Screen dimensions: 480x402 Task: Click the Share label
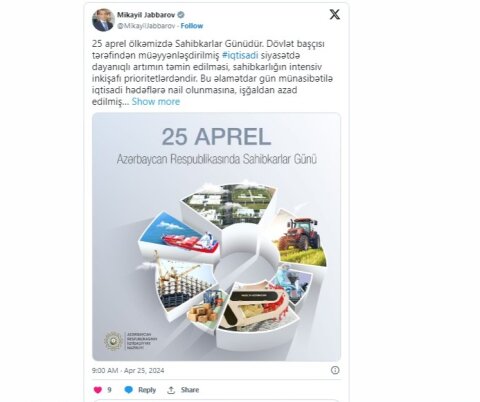point(190,390)
